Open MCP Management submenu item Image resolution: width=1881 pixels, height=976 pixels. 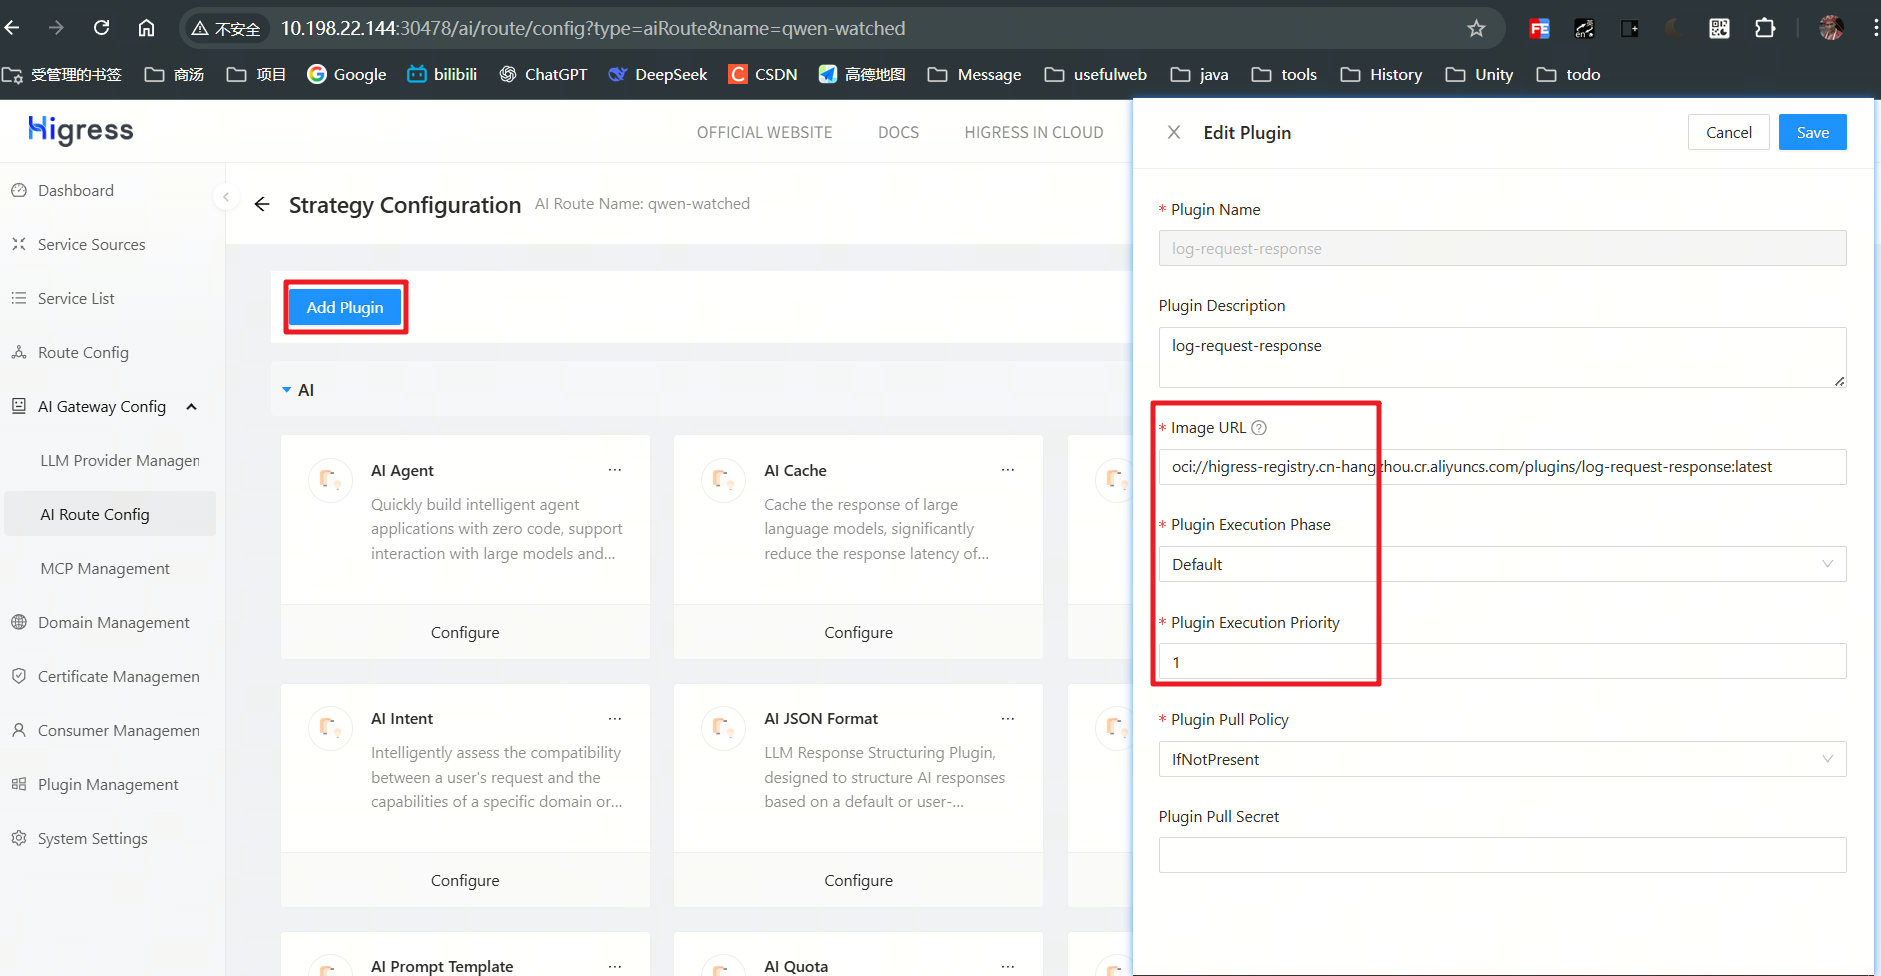(x=105, y=568)
